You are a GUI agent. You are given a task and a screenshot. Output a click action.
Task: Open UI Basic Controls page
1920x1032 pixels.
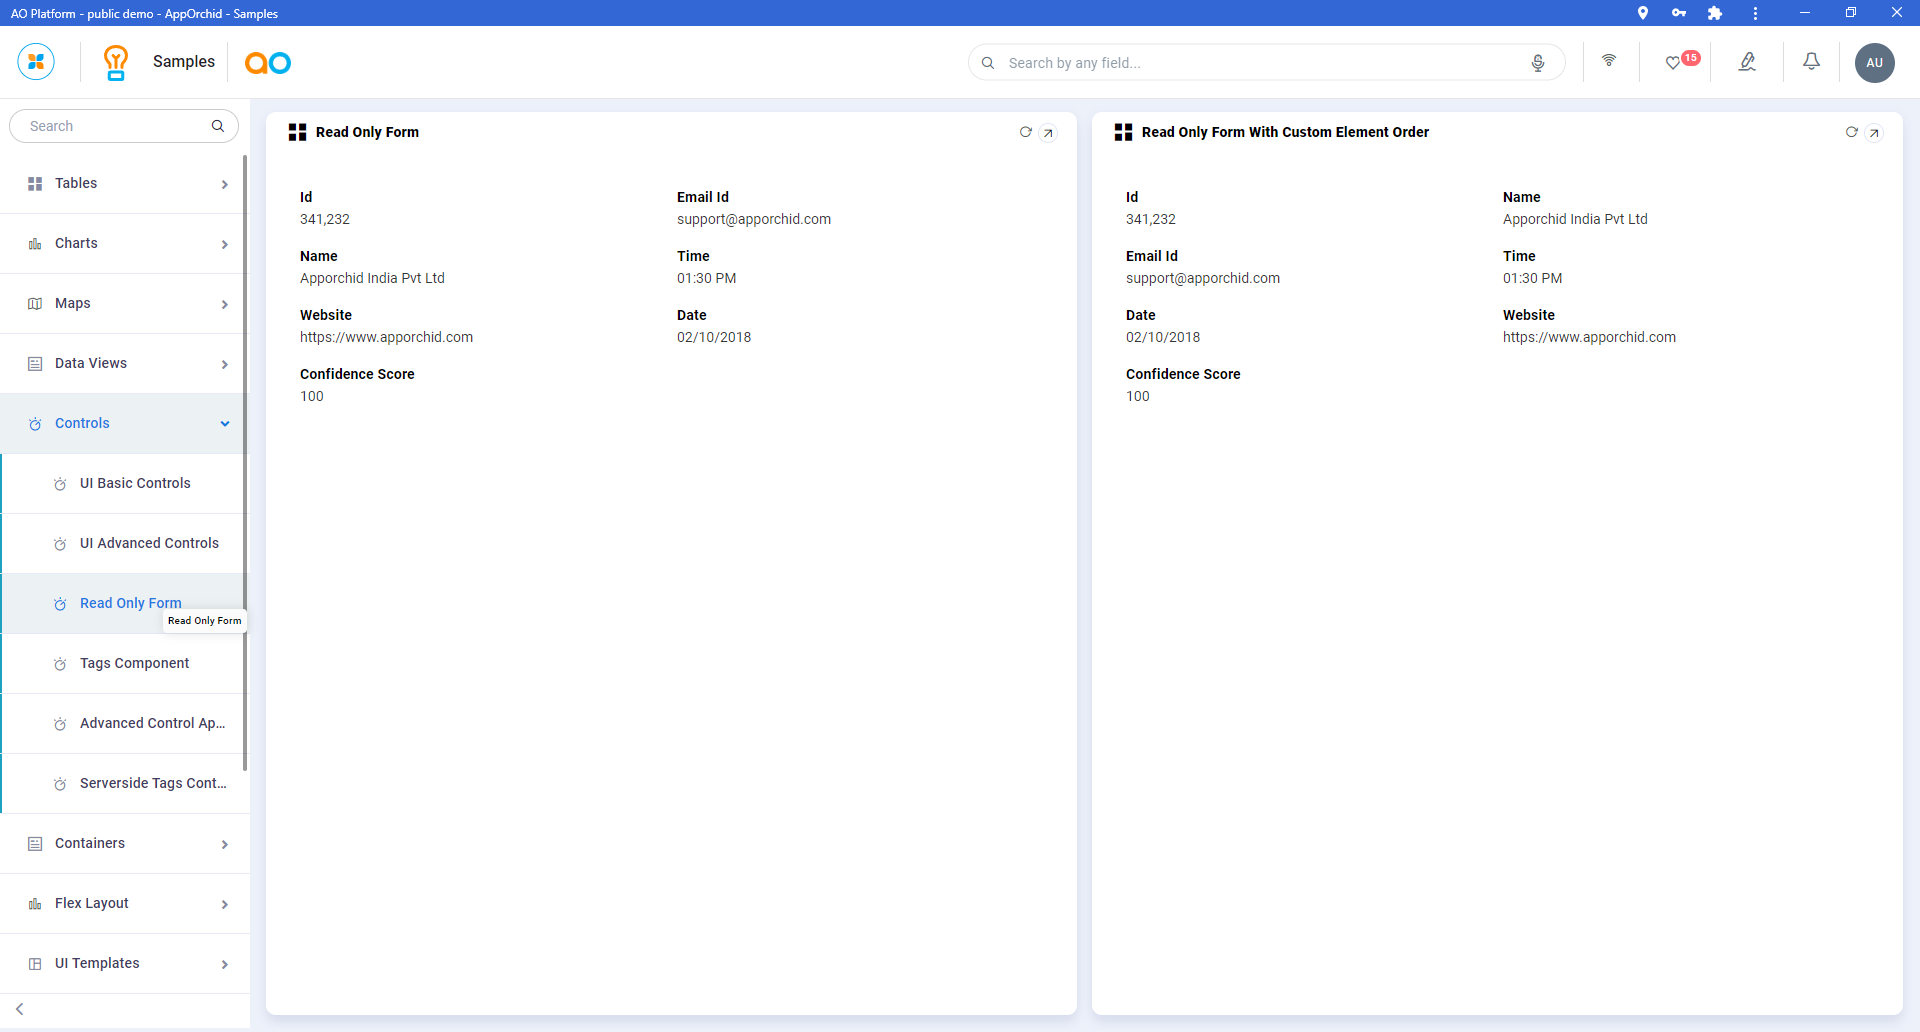click(135, 484)
